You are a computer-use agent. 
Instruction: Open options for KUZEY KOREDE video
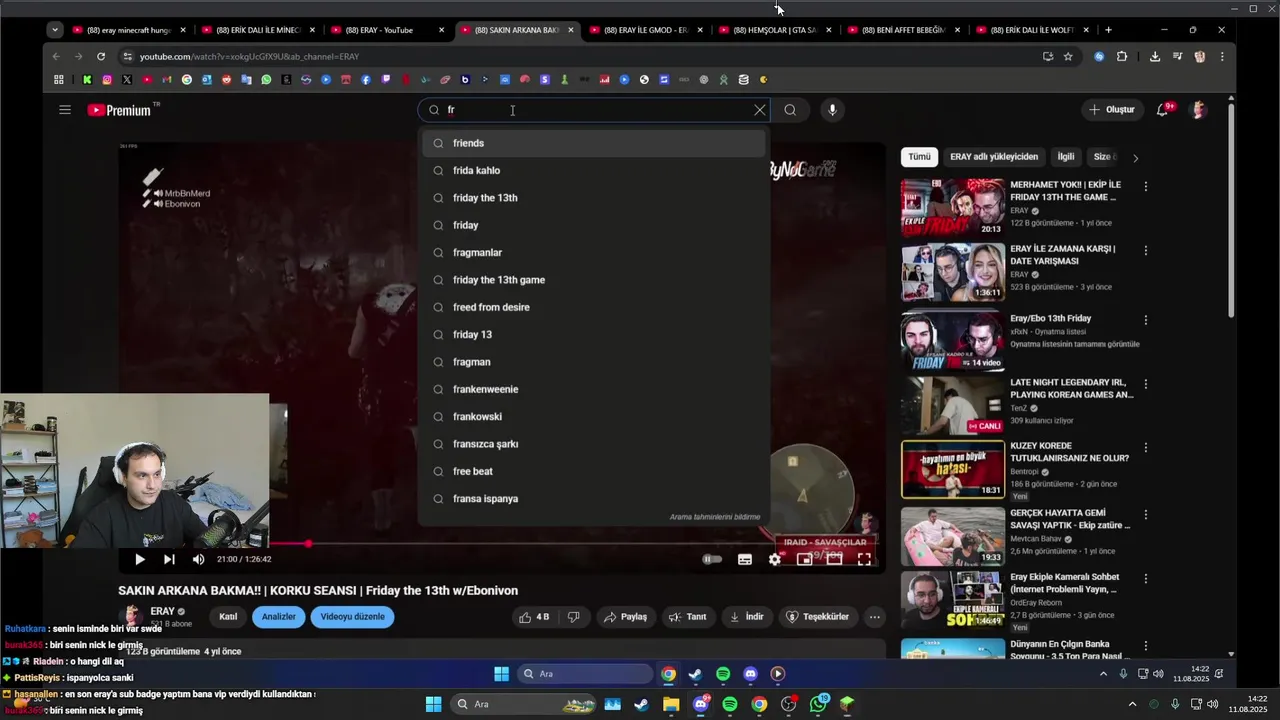[1146, 447]
